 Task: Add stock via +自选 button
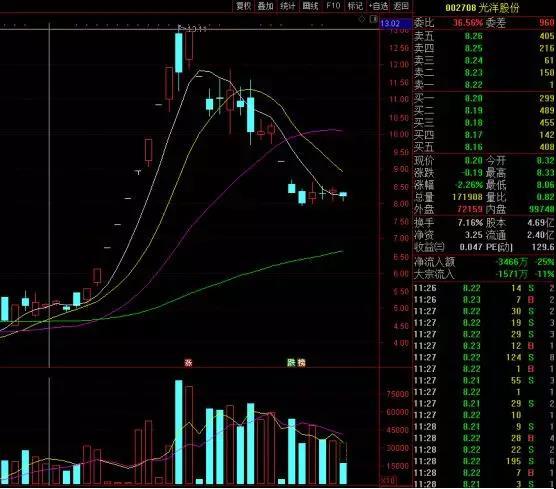tap(378, 6)
